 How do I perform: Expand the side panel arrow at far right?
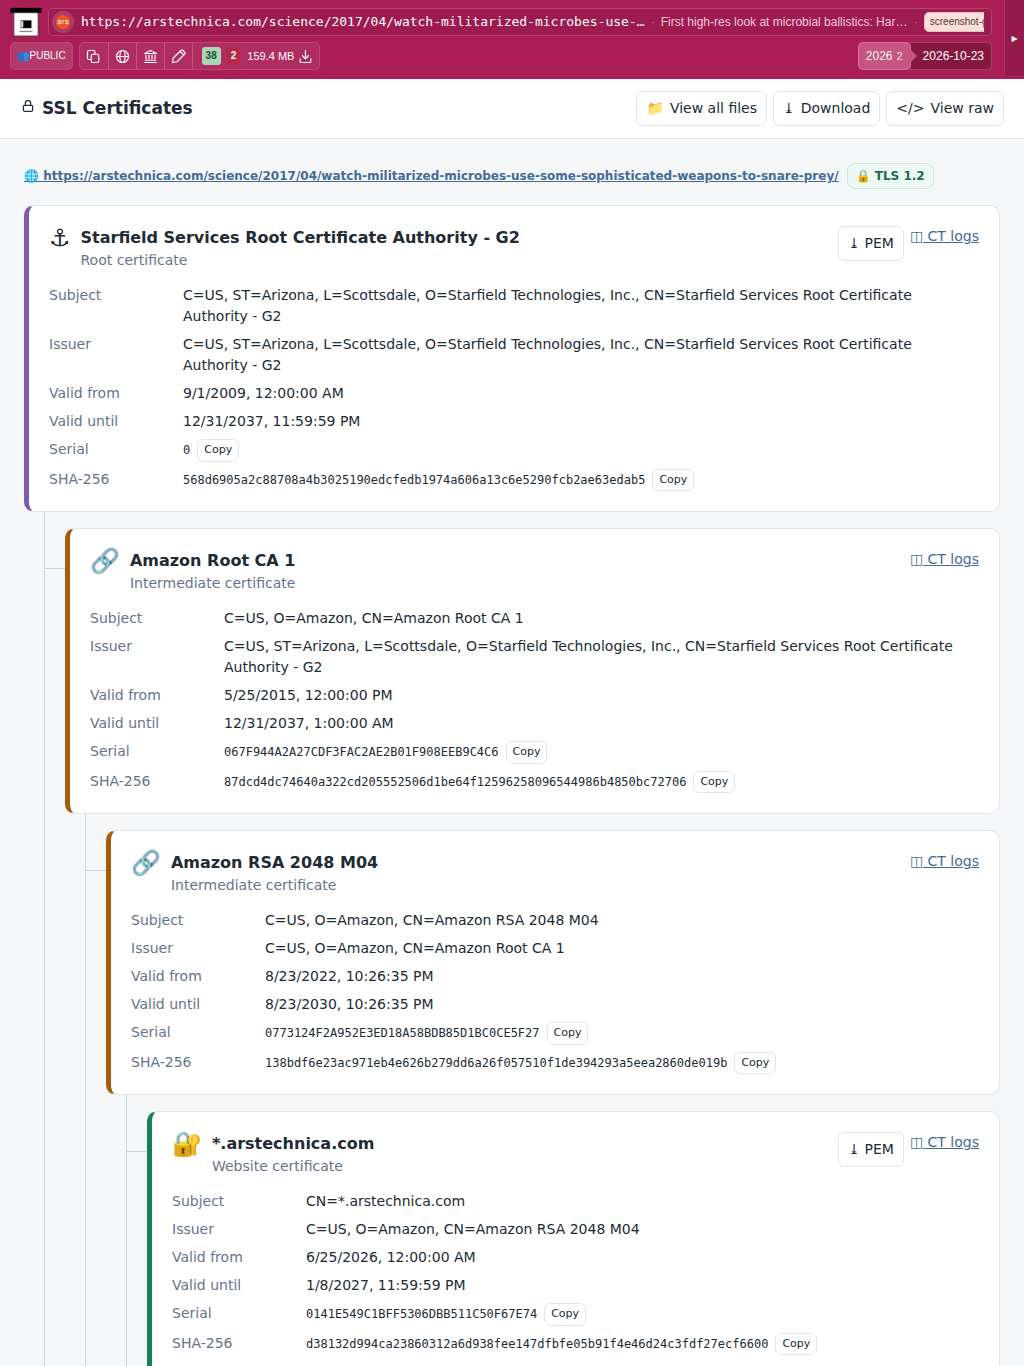click(x=1014, y=39)
